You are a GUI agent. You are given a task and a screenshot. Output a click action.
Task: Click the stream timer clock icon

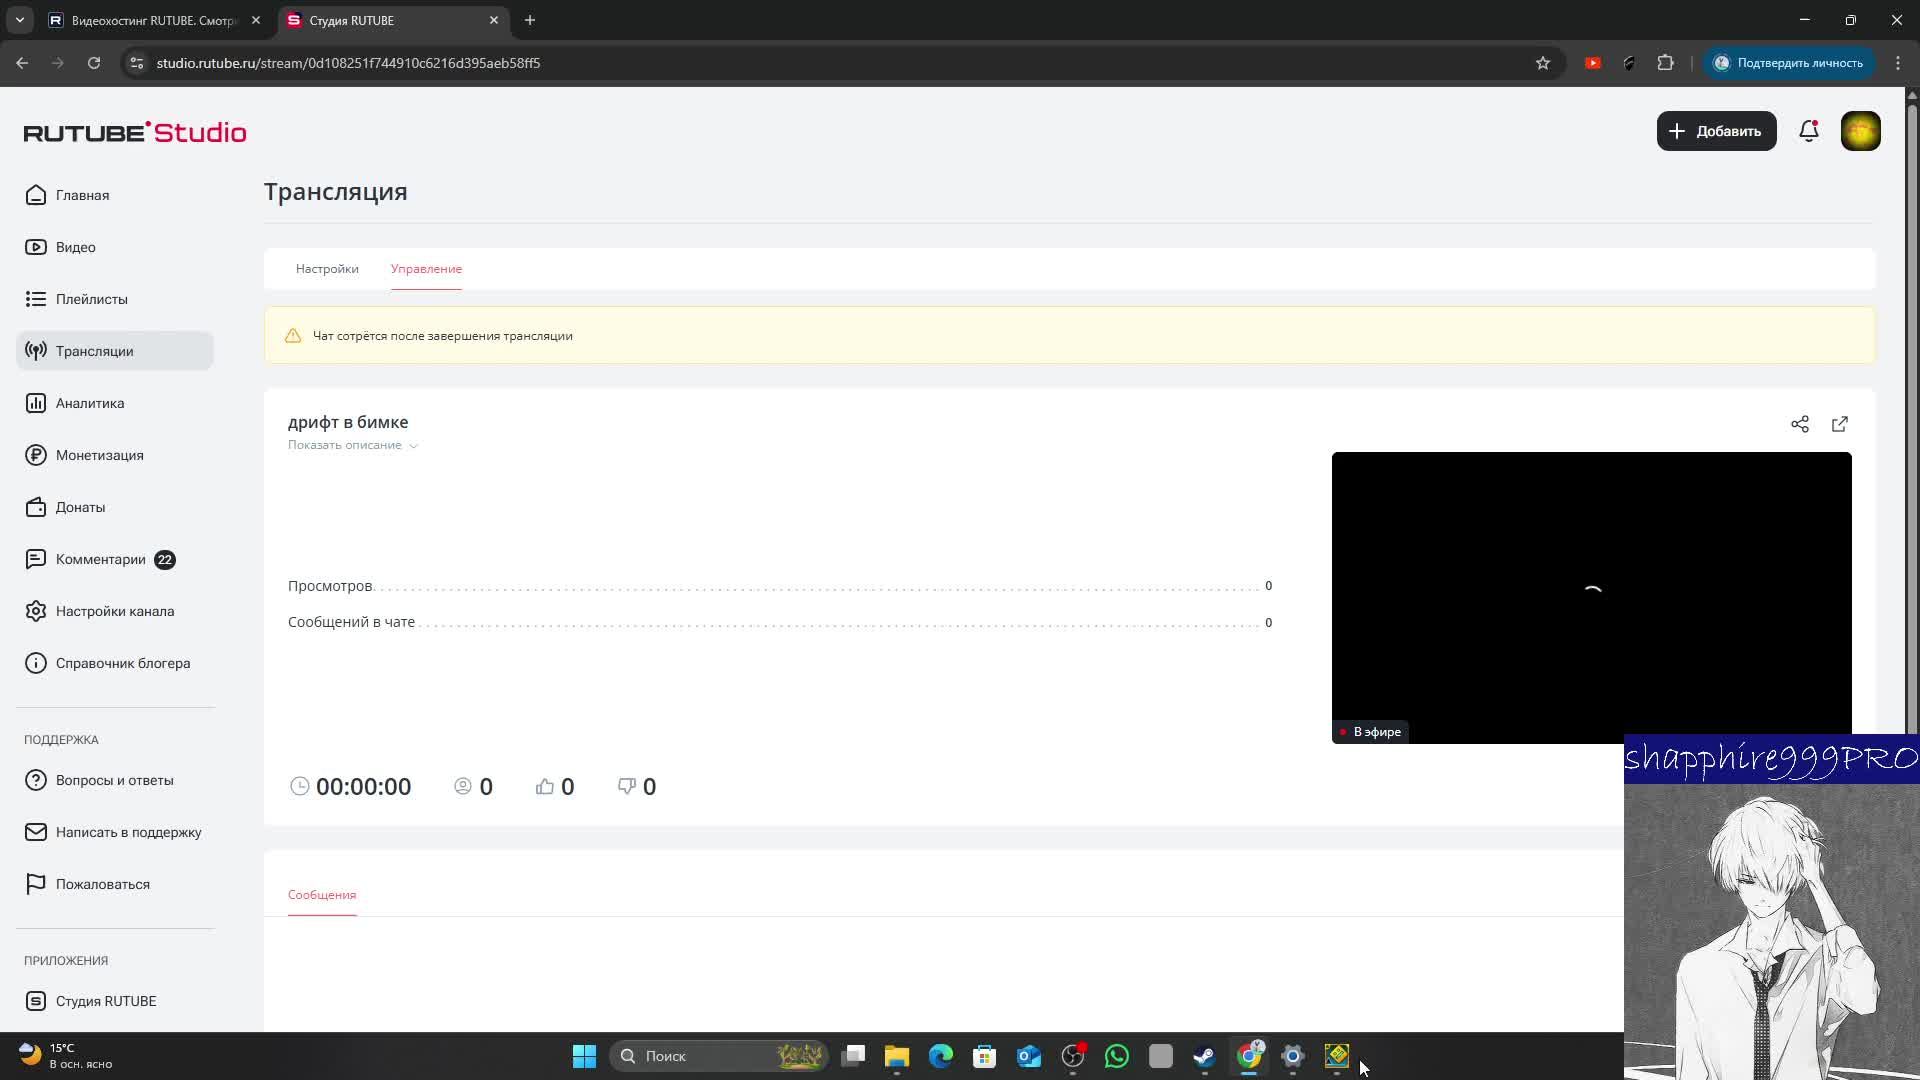(x=299, y=786)
